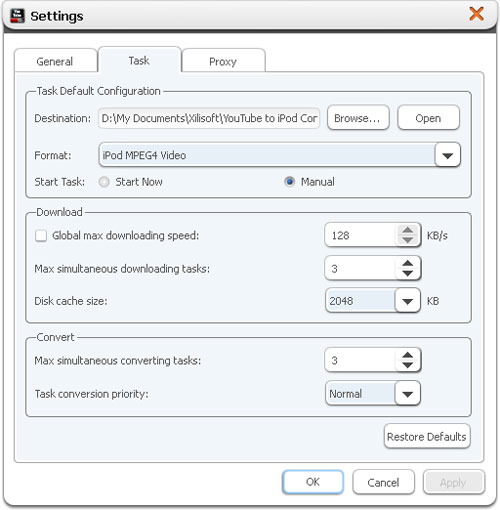Open Task conversion priority dropdown arrow
The image size is (500, 510).
[x=407, y=394]
